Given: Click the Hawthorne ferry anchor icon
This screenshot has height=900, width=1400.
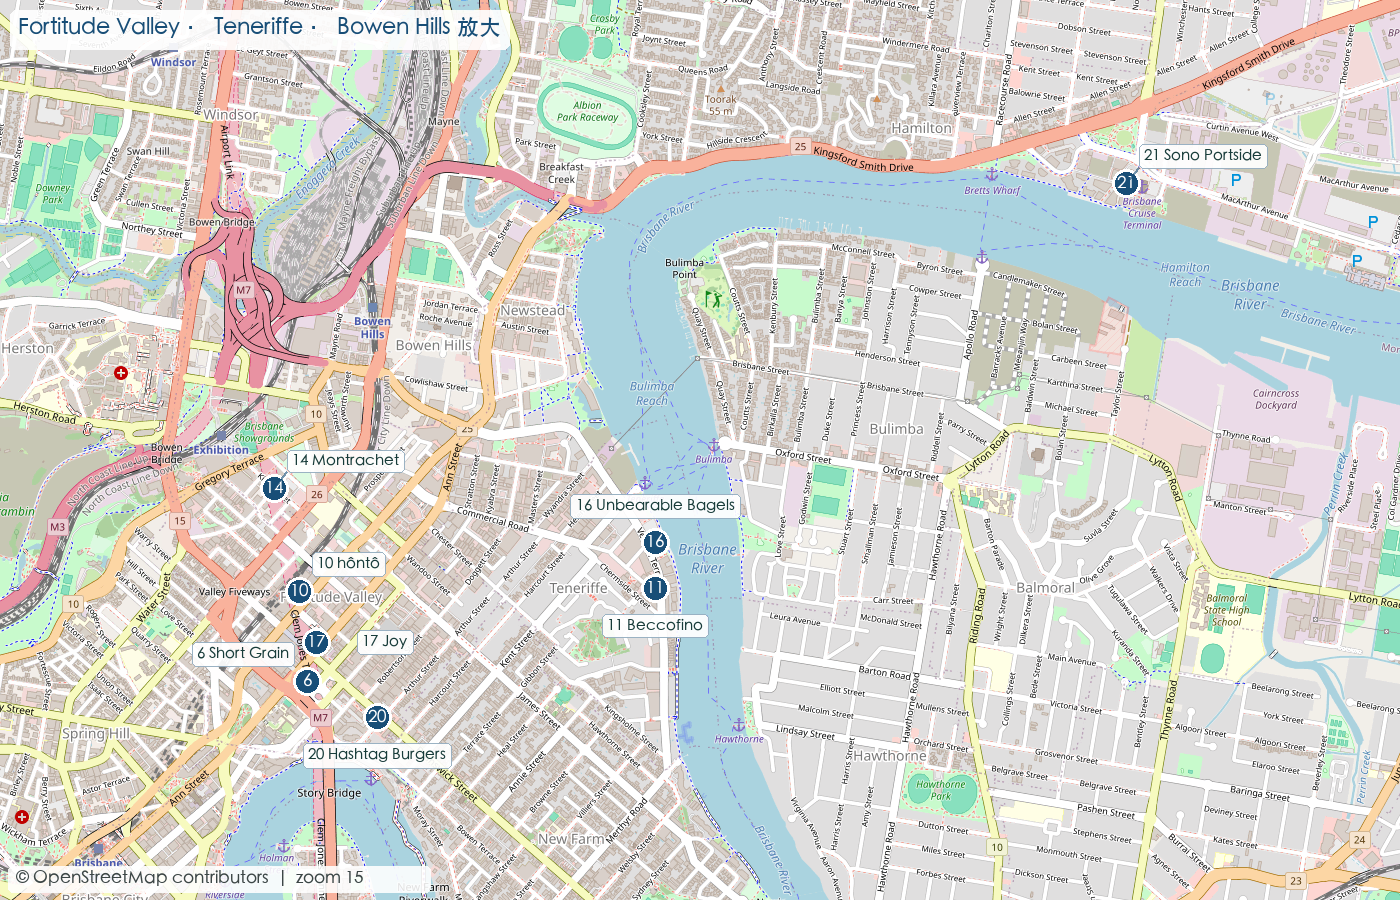Looking at the screenshot, I should 738,725.
